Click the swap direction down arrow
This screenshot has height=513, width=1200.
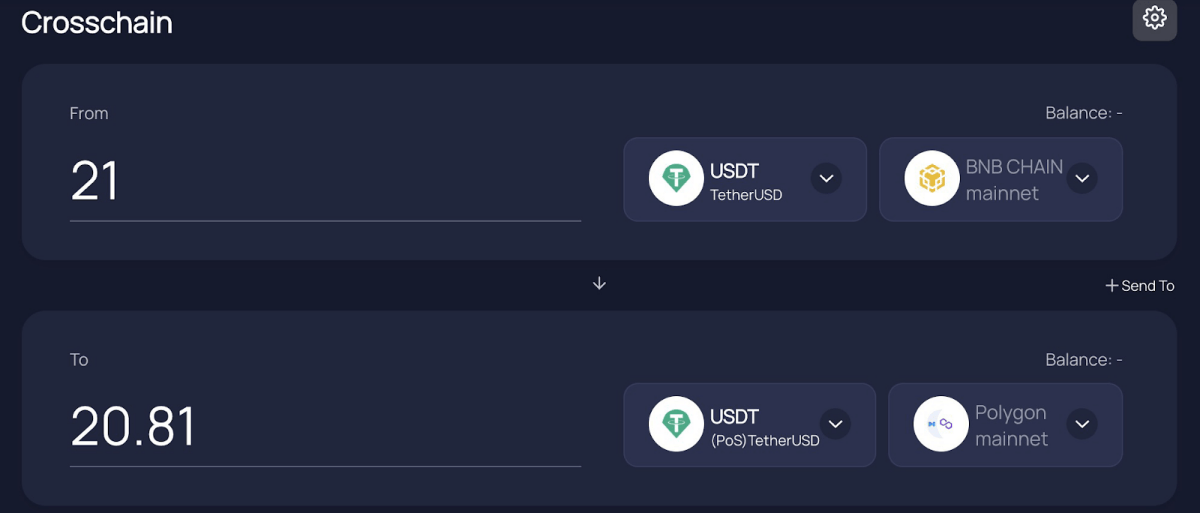(x=599, y=283)
